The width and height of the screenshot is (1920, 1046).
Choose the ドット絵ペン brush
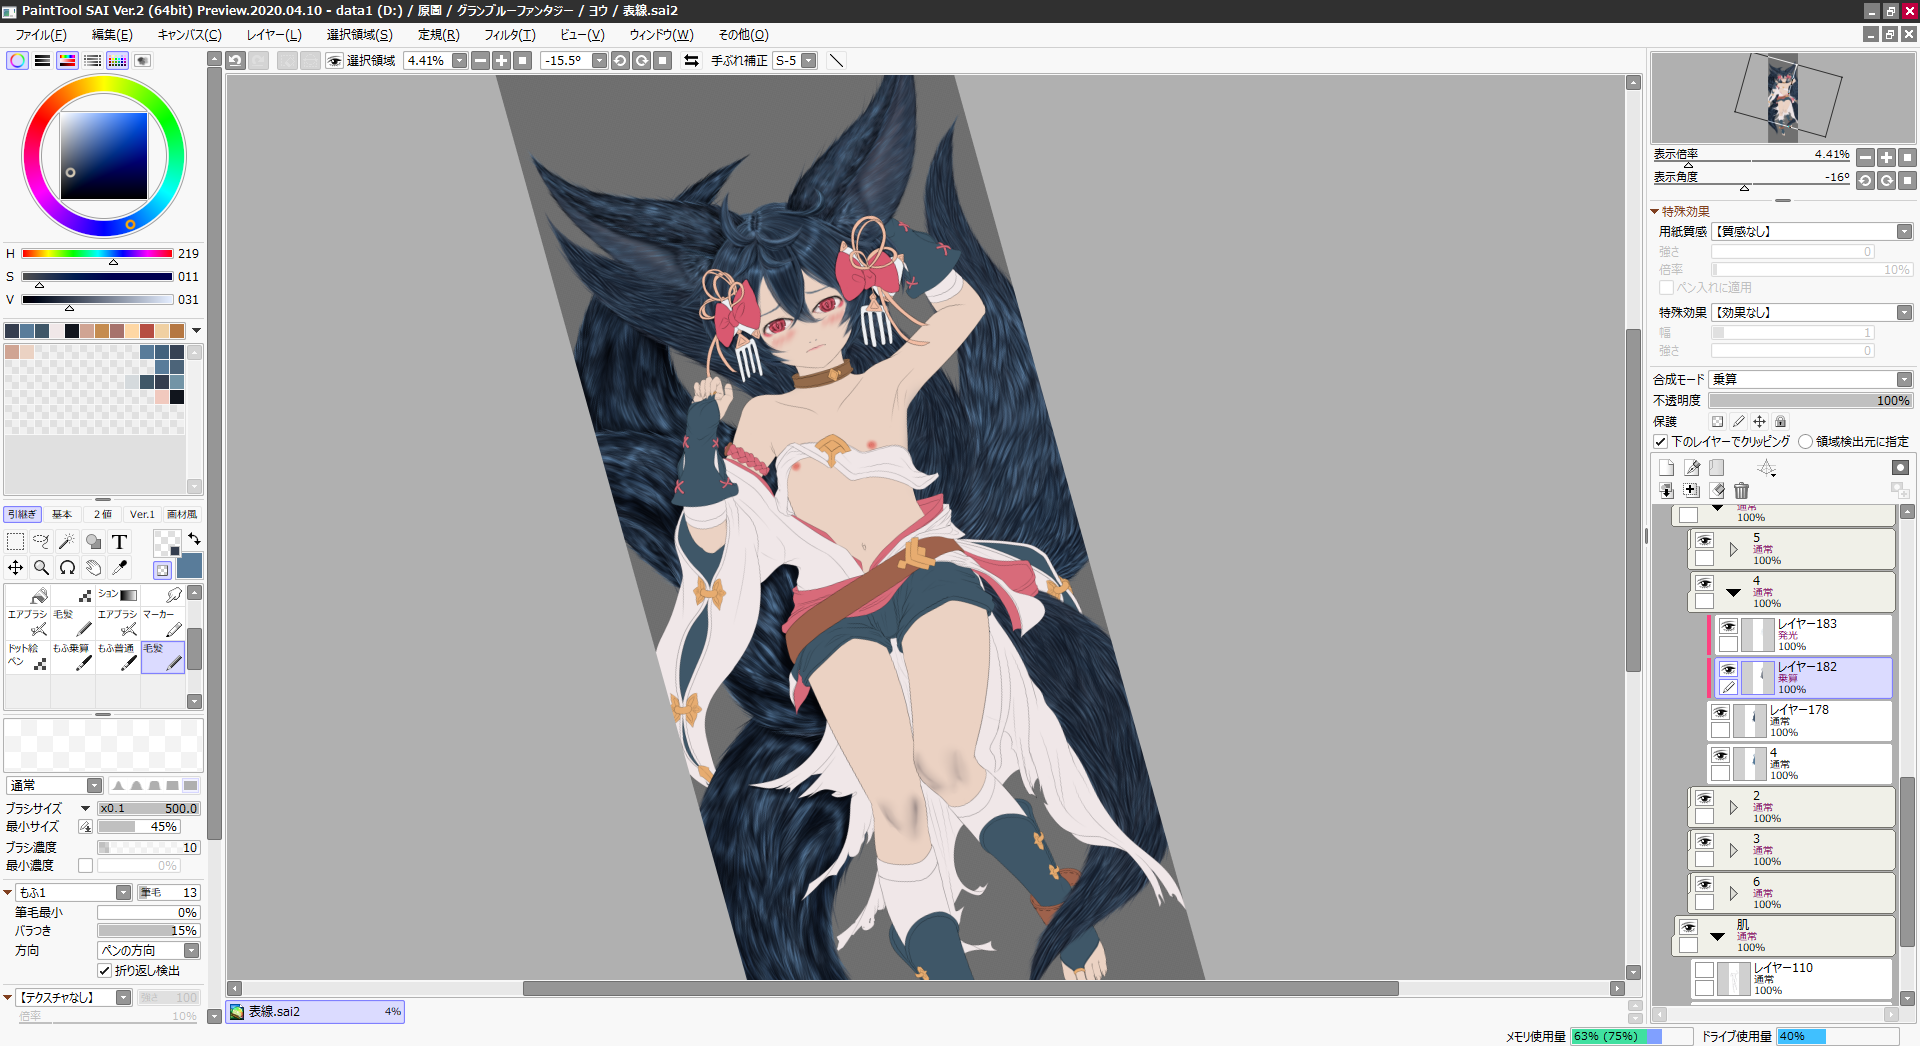[x=28, y=656]
